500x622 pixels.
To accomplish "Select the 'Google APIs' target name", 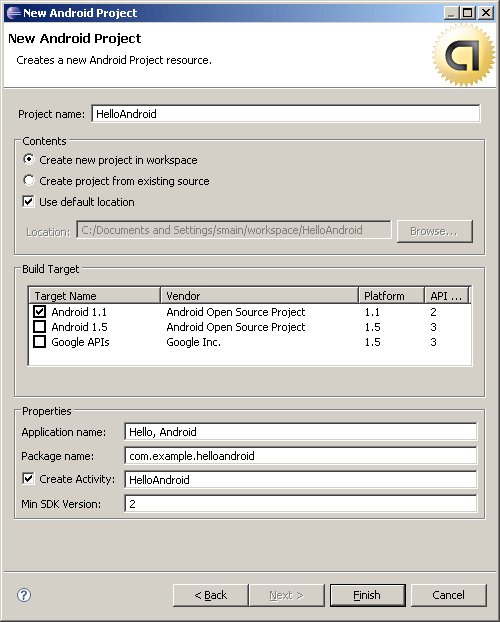I will pos(80,342).
